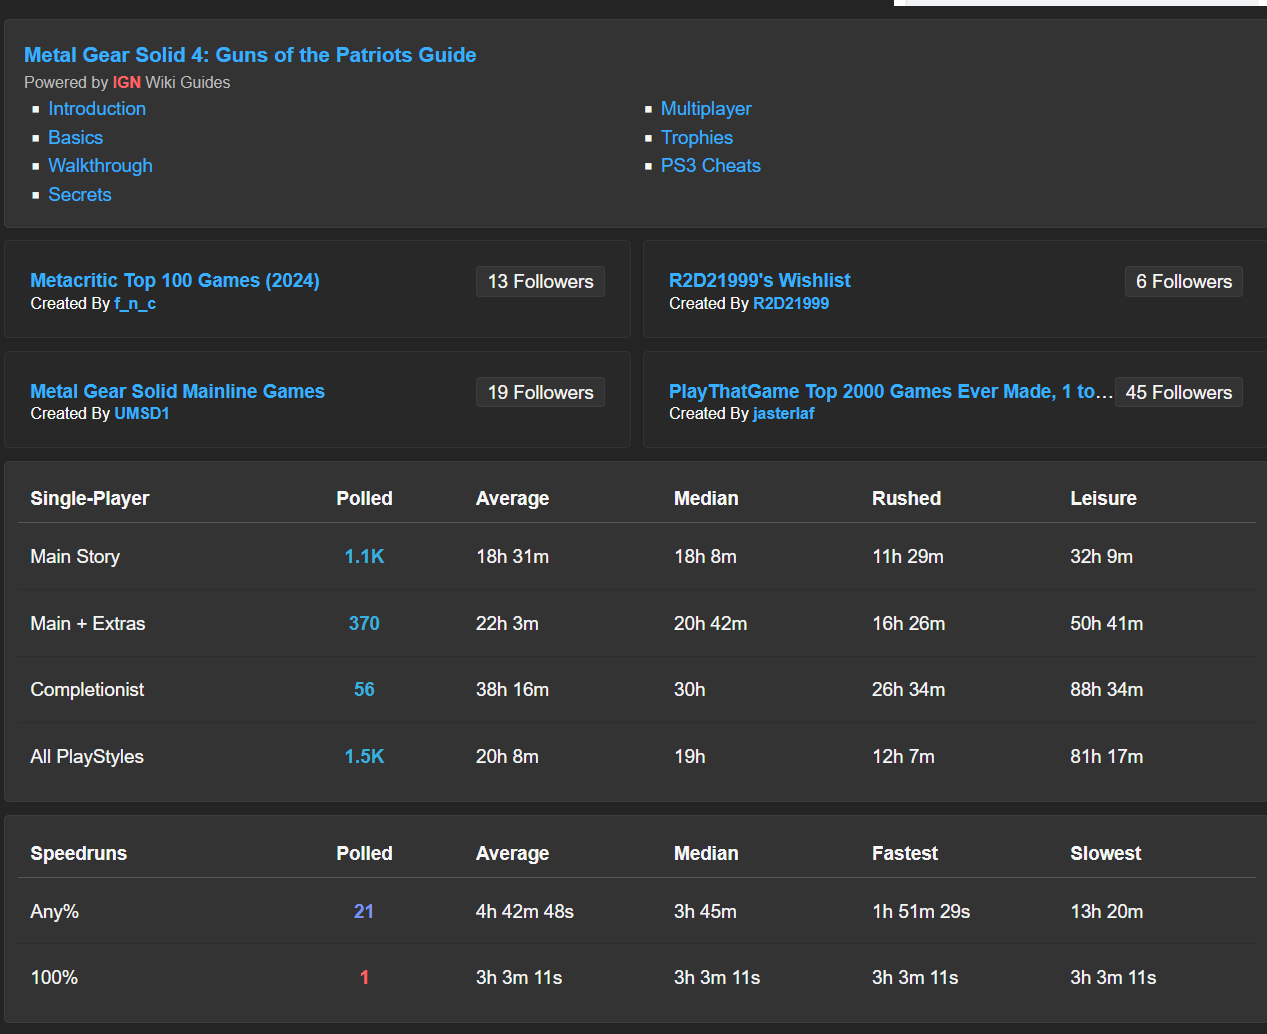Visit creator R2D21999's profile
Screen dimensions: 1267x1034
click(791, 304)
